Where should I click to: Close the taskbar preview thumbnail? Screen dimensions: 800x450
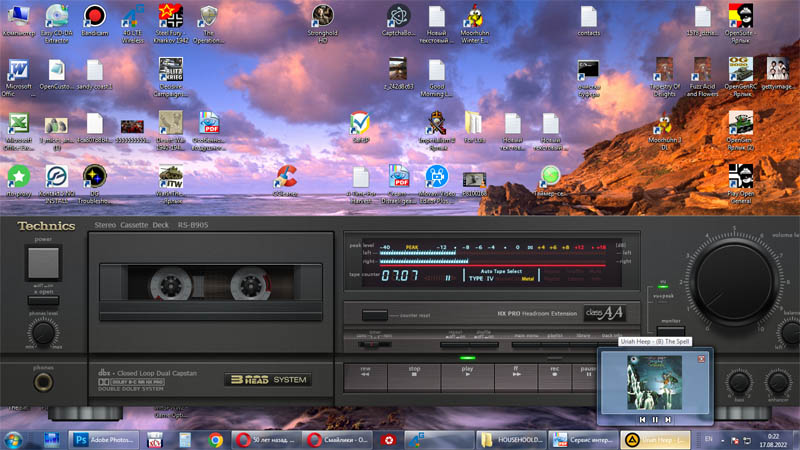[x=701, y=359]
